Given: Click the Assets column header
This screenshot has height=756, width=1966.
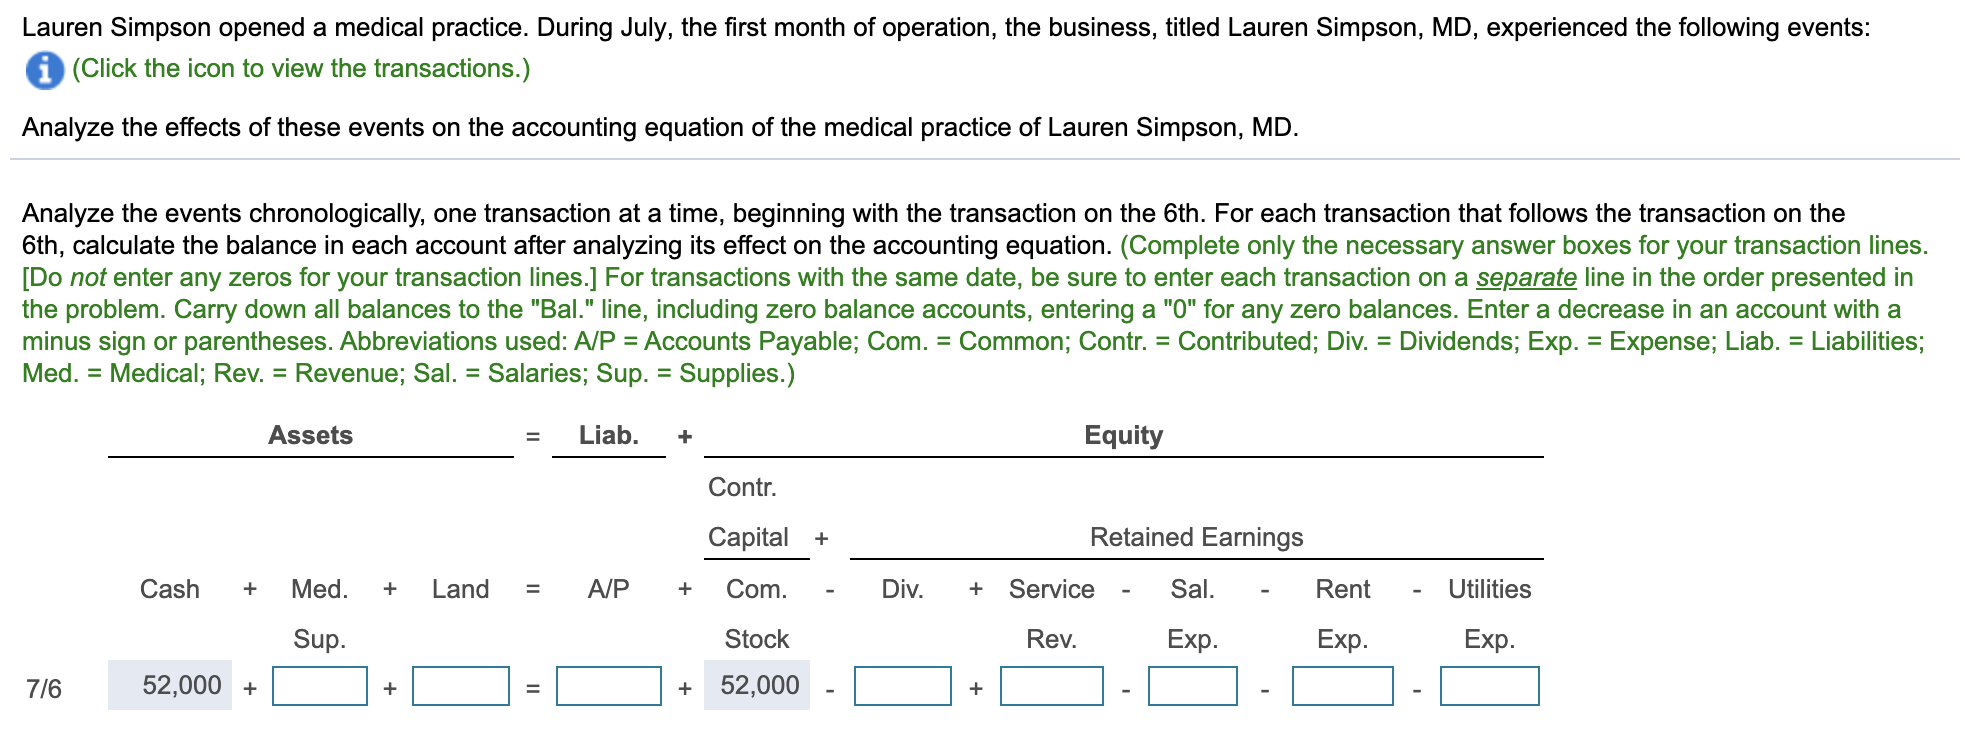Looking at the screenshot, I should click(x=310, y=435).
